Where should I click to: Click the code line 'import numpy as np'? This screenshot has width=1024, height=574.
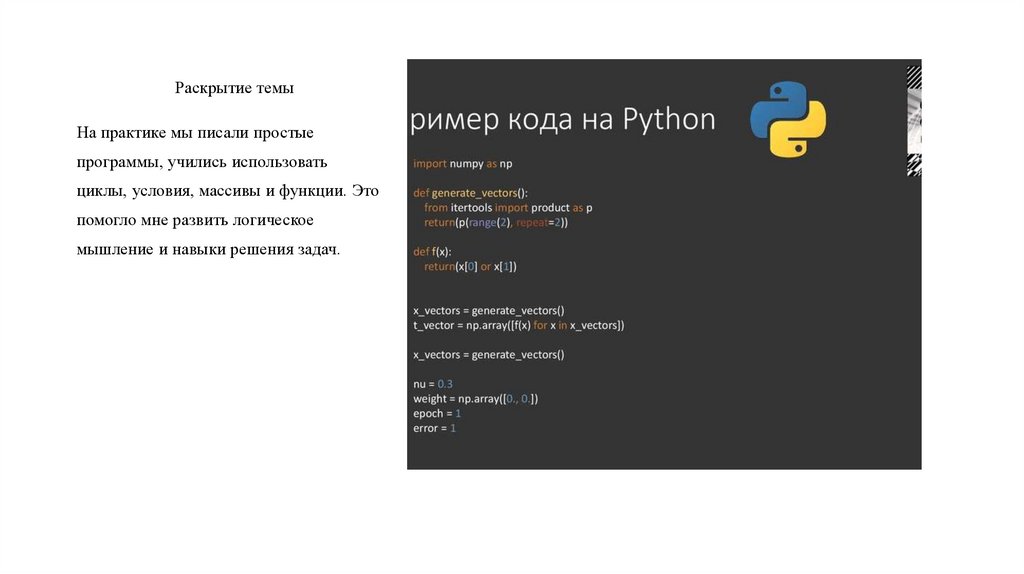pyautogui.click(x=462, y=164)
